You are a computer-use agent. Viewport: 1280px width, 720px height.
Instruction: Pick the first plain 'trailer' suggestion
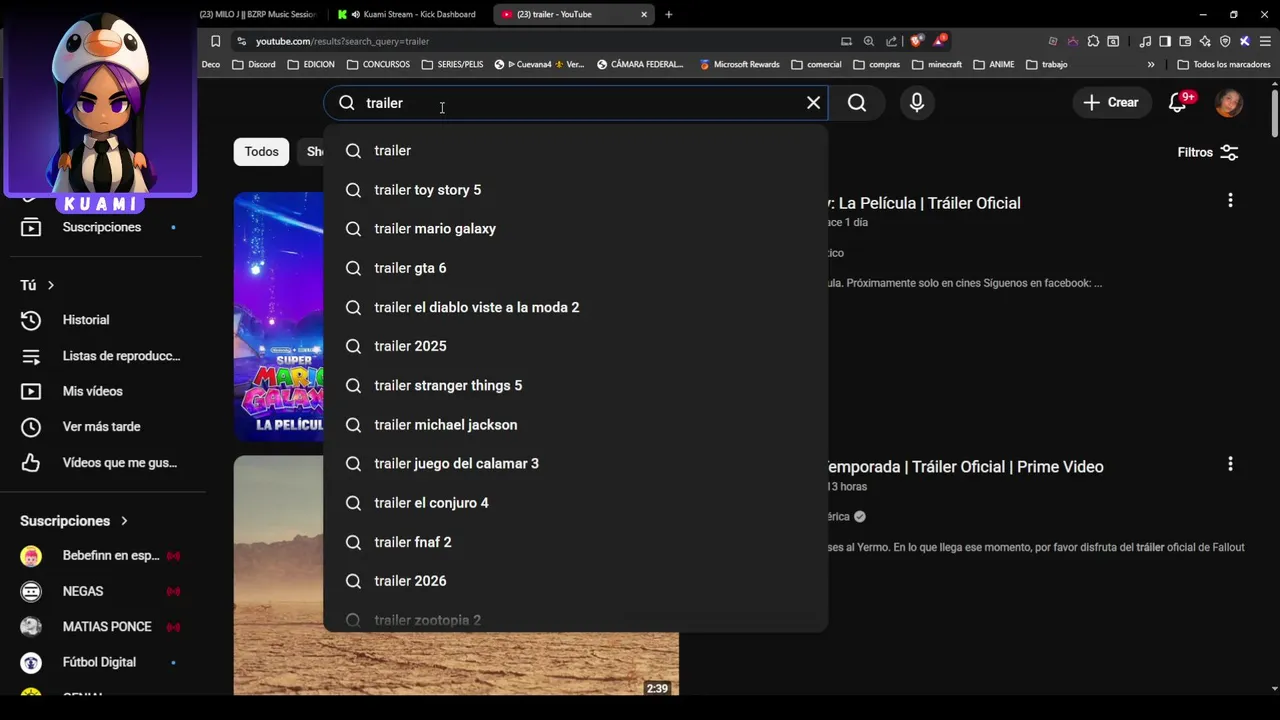pyautogui.click(x=575, y=151)
